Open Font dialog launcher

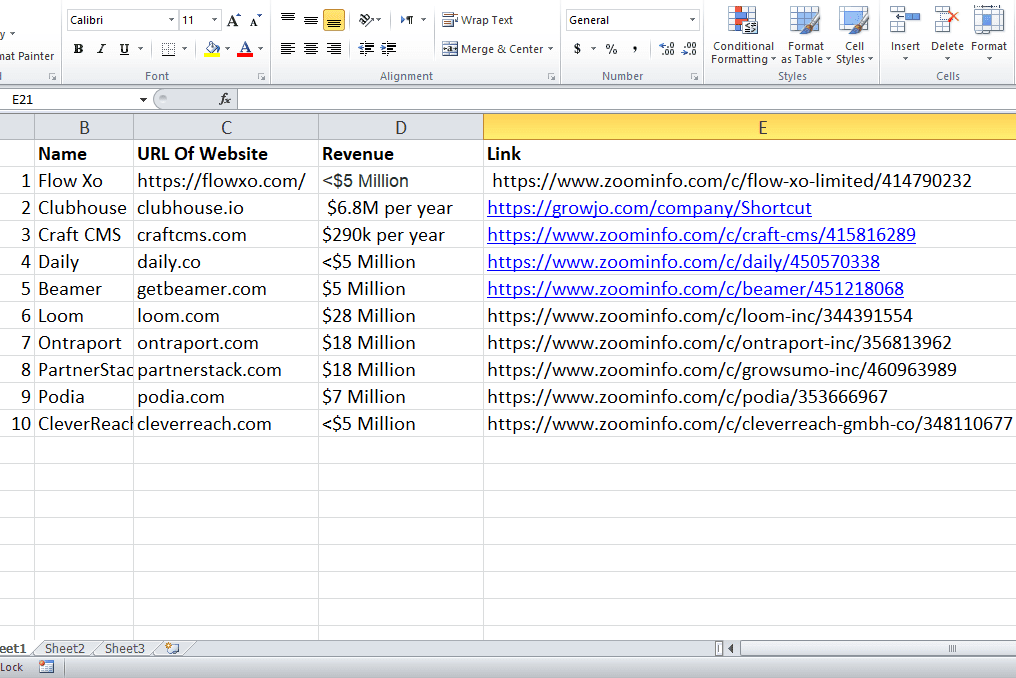tap(262, 76)
